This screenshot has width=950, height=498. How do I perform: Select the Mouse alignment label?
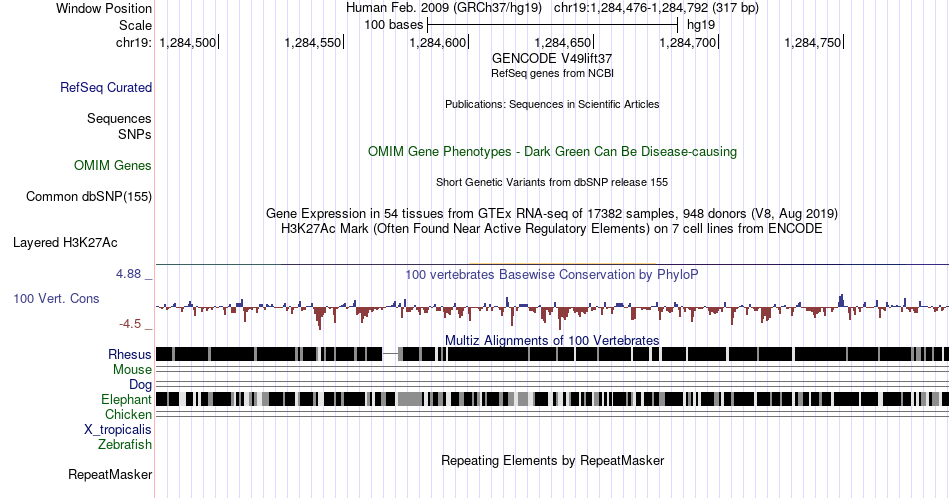coord(132,370)
